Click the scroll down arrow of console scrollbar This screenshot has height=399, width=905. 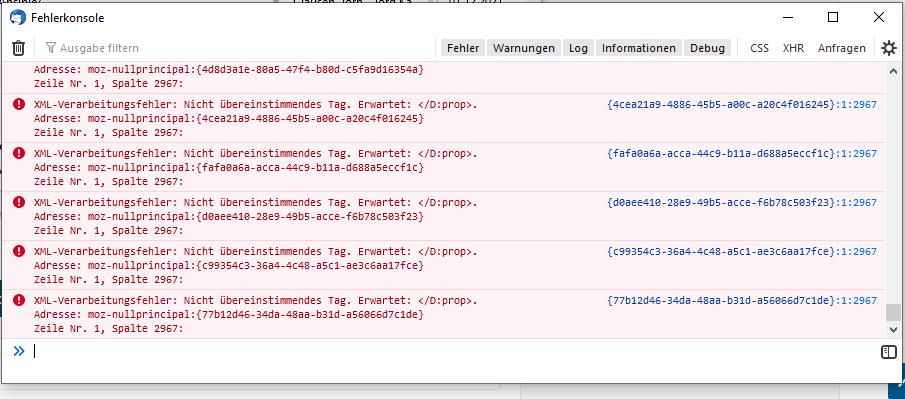893,330
